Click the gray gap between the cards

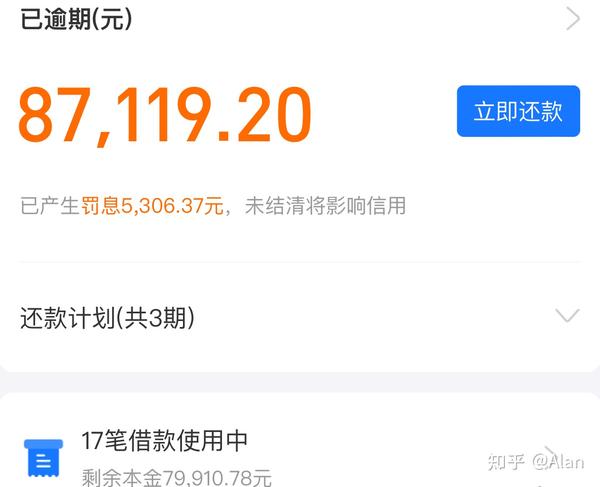coord(300,382)
